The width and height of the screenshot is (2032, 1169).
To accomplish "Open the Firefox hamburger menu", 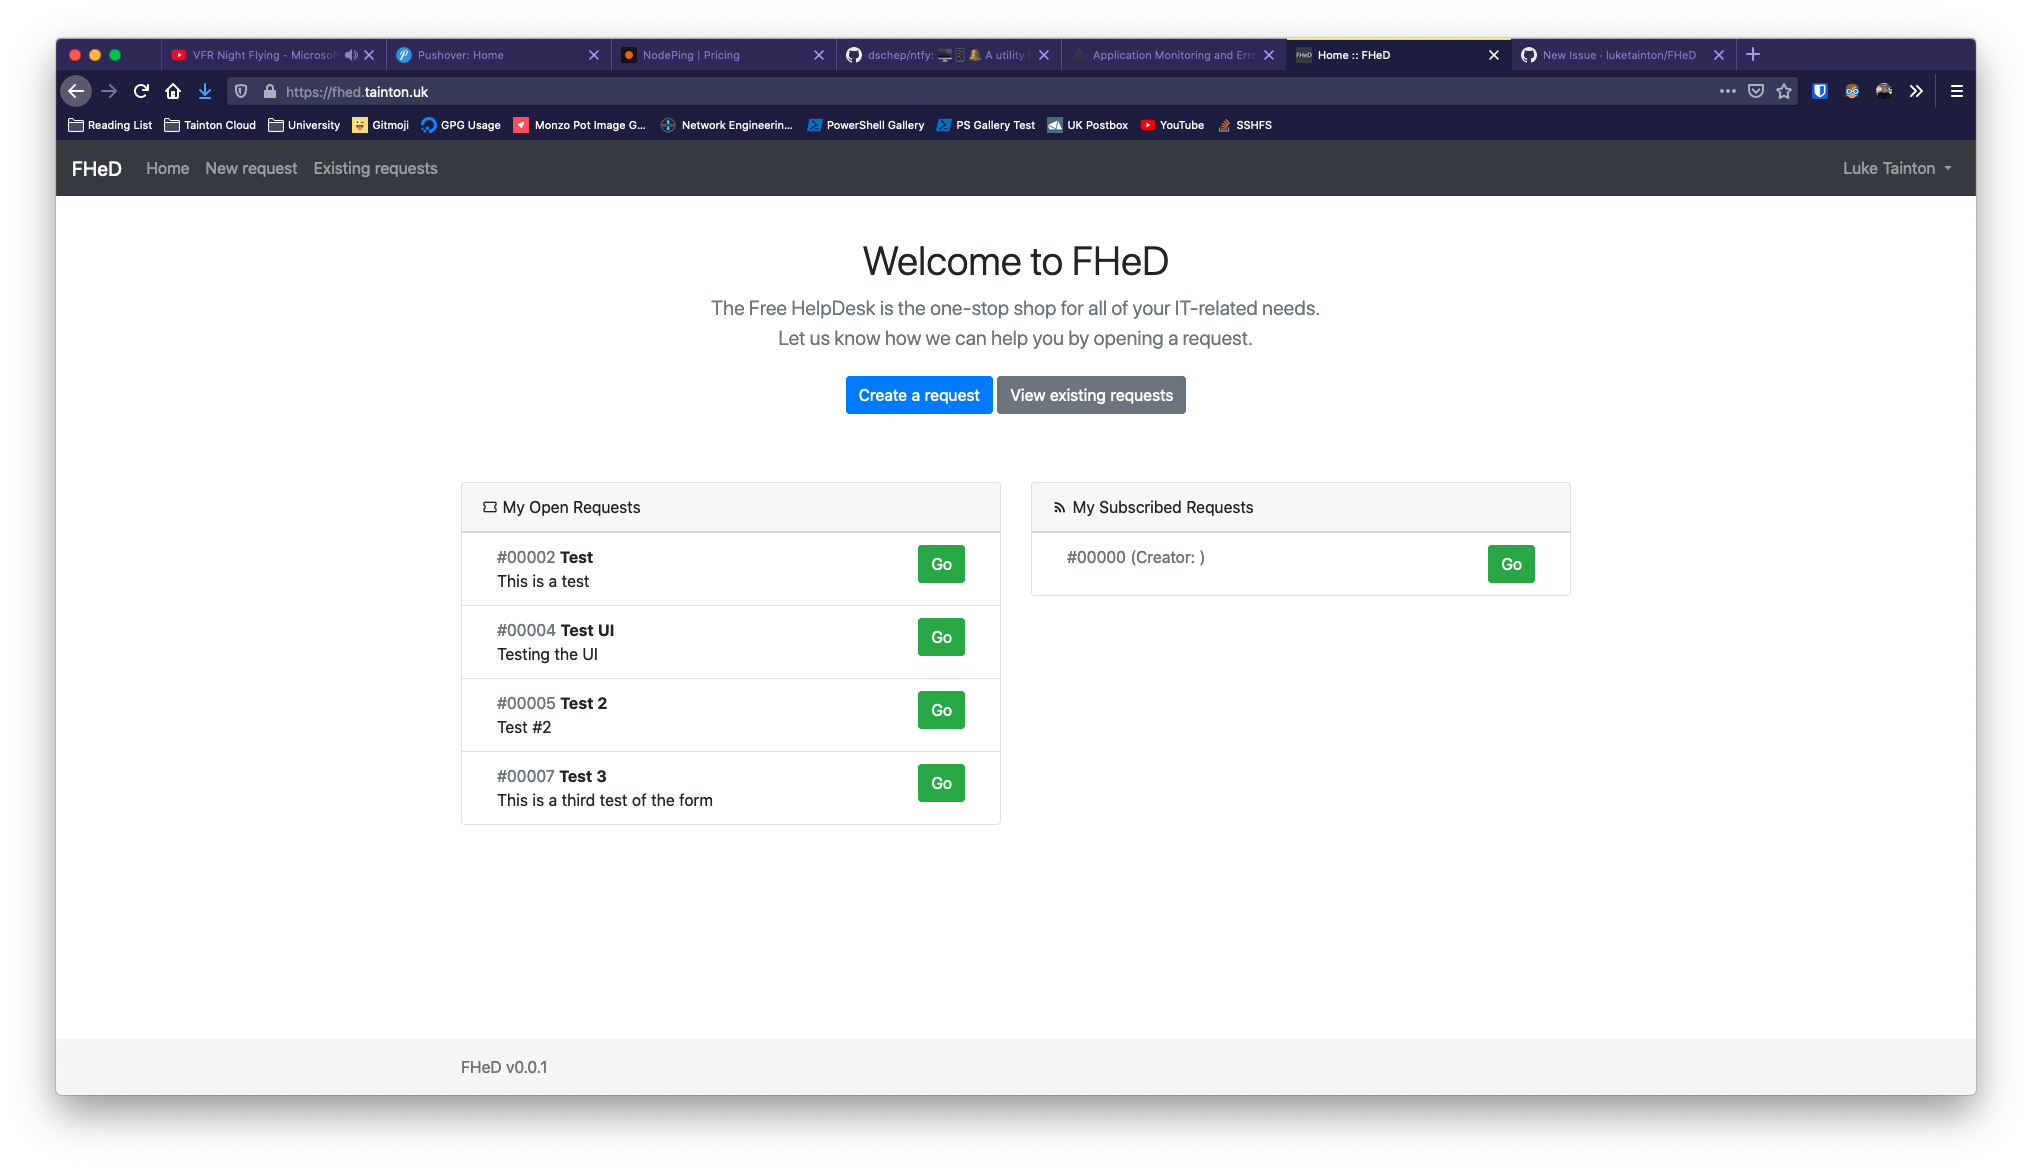I will [1957, 91].
